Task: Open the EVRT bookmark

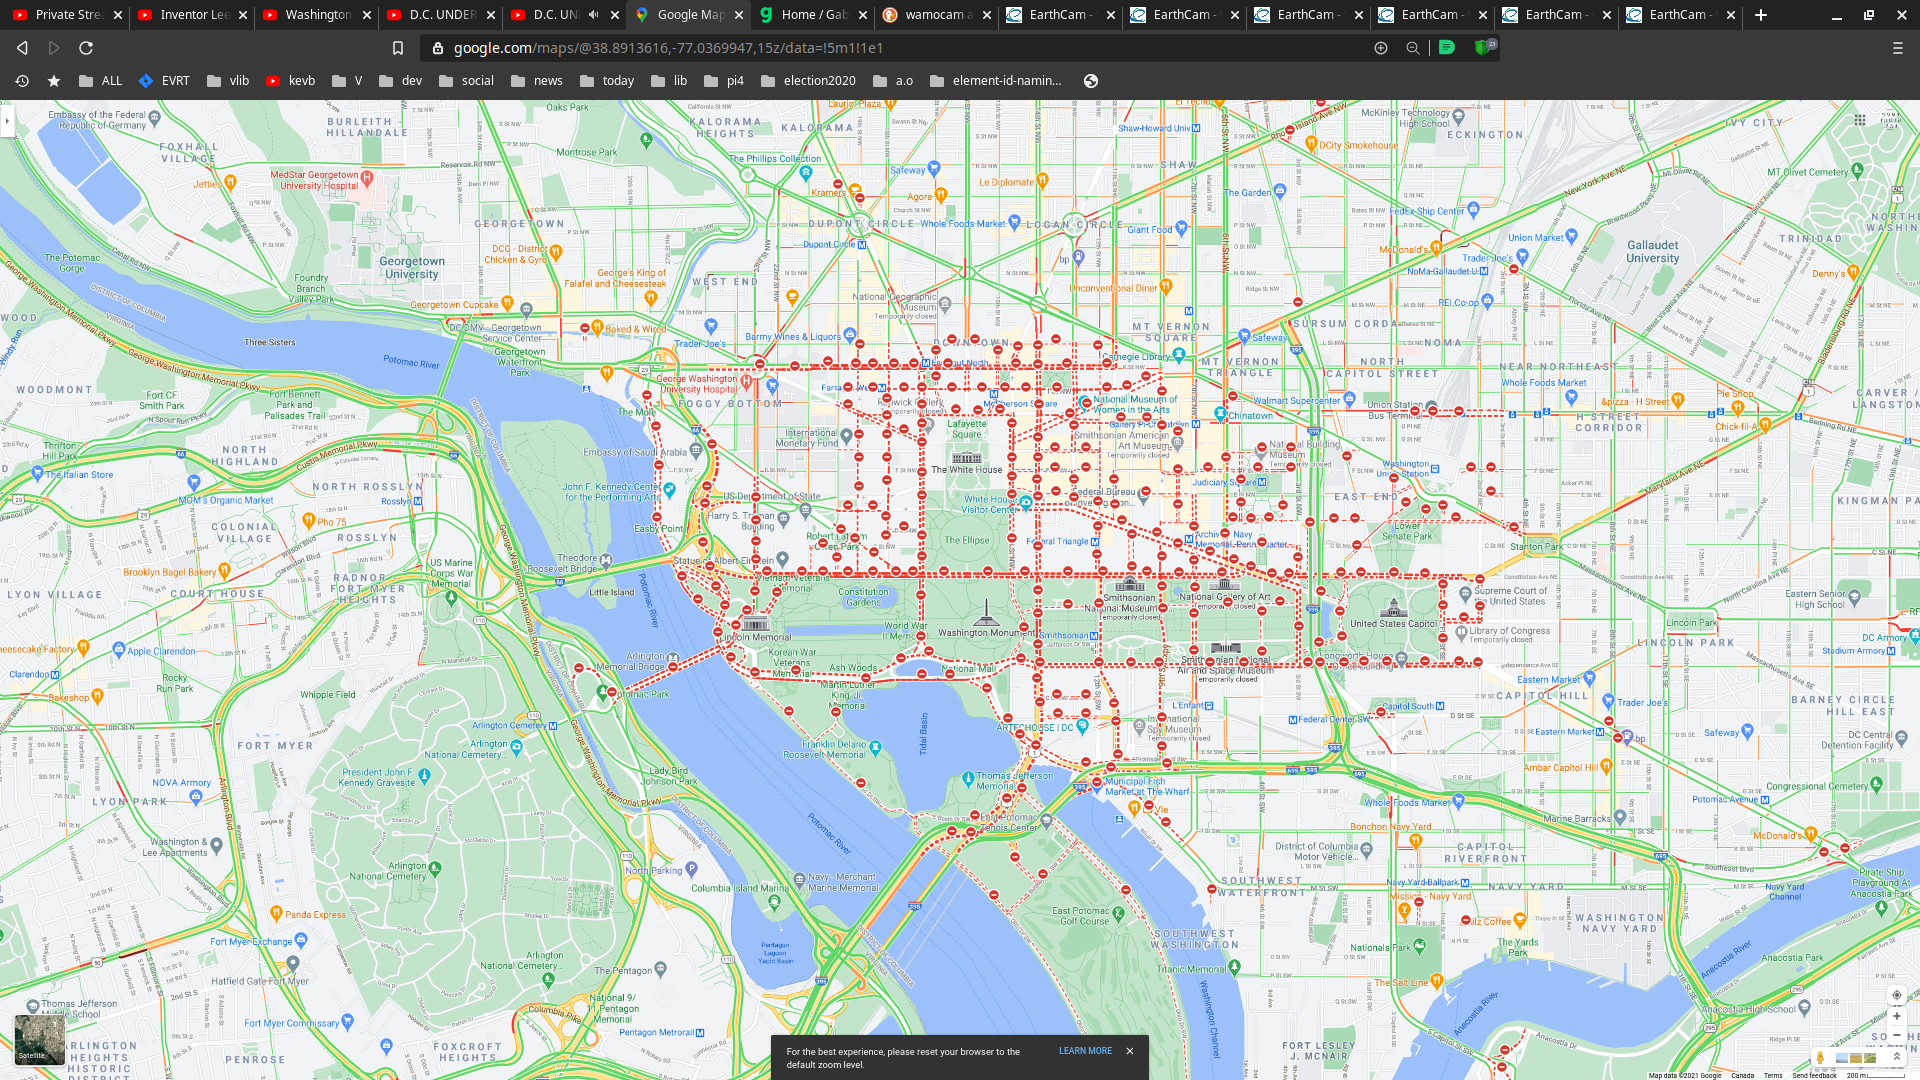Action: click(x=164, y=81)
